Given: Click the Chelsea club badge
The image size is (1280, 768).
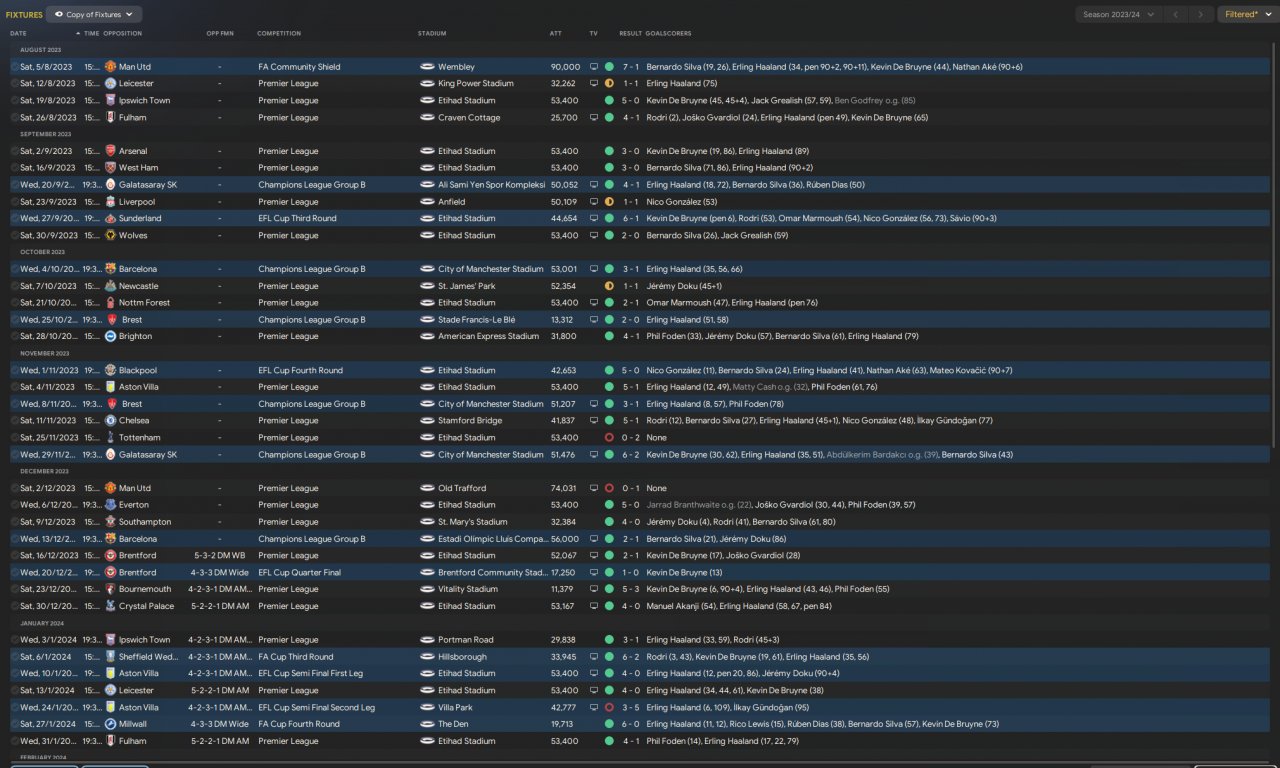Looking at the screenshot, I should point(110,421).
